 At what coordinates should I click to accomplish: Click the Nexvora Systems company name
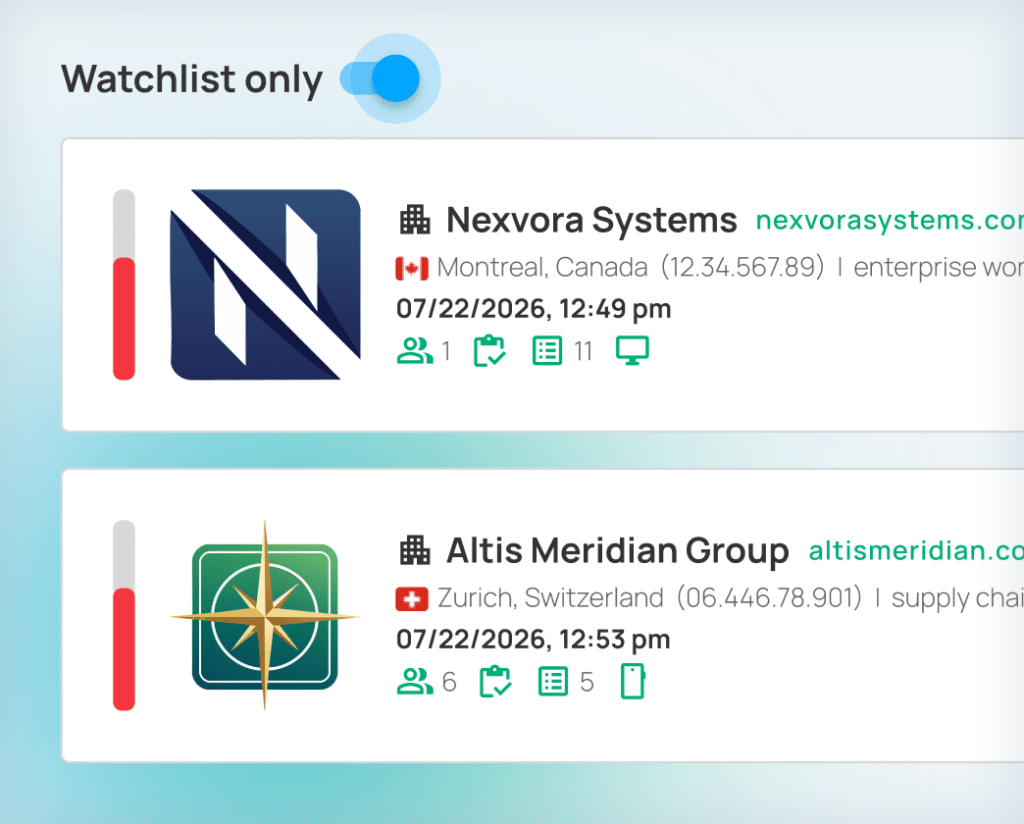[592, 220]
